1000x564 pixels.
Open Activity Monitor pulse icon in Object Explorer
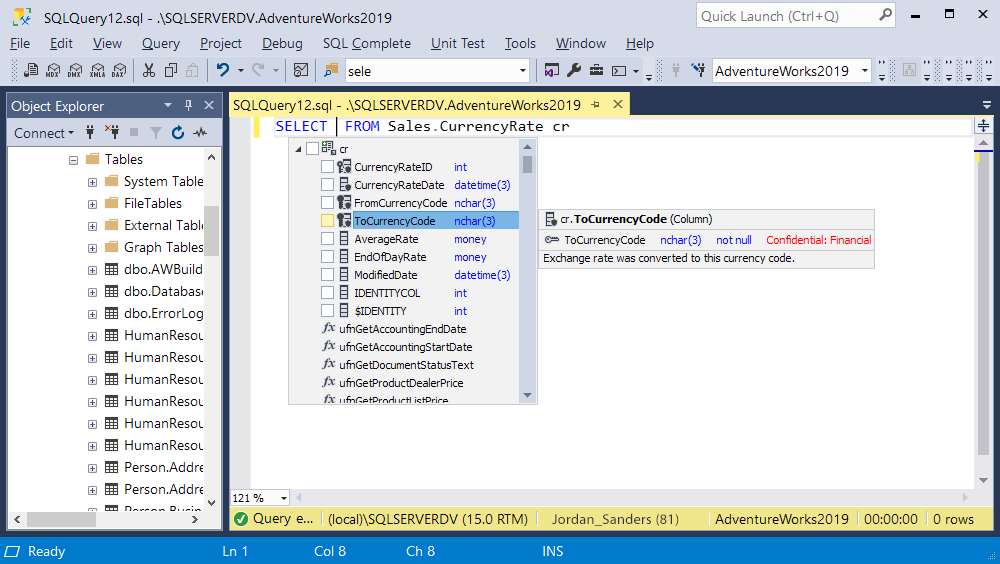[x=200, y=133]
